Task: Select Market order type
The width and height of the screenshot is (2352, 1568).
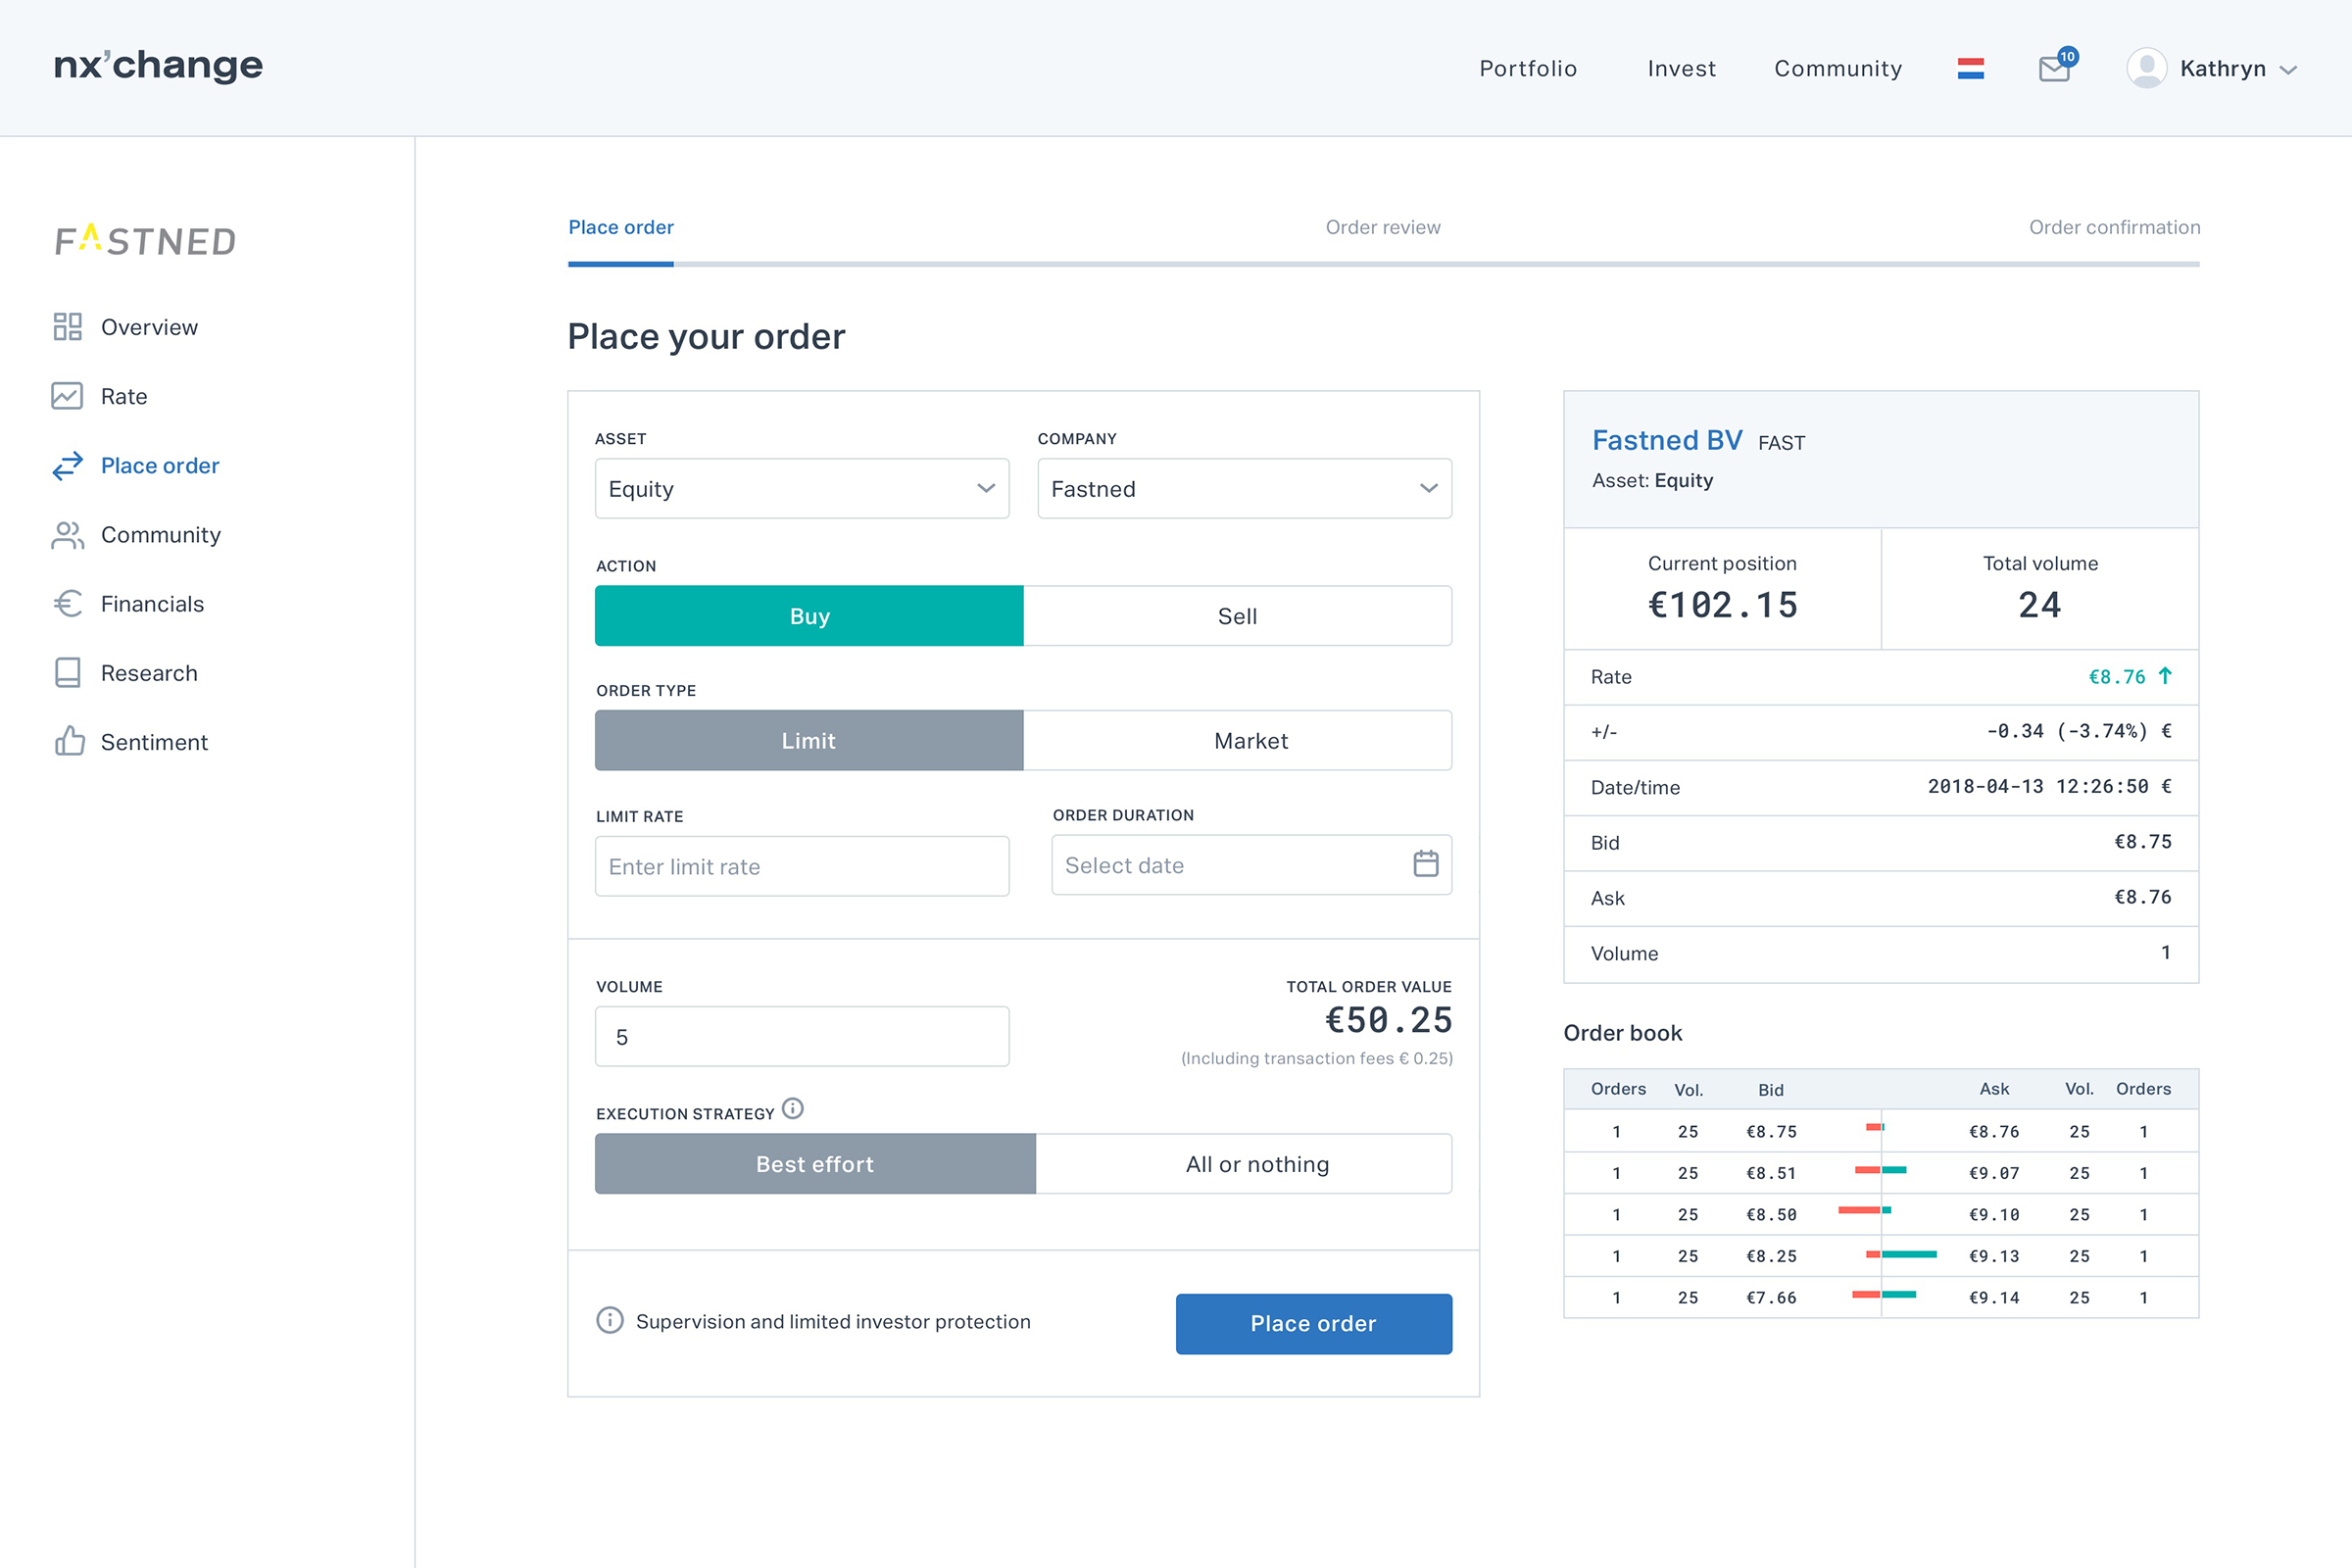Action: [1250, 741]
